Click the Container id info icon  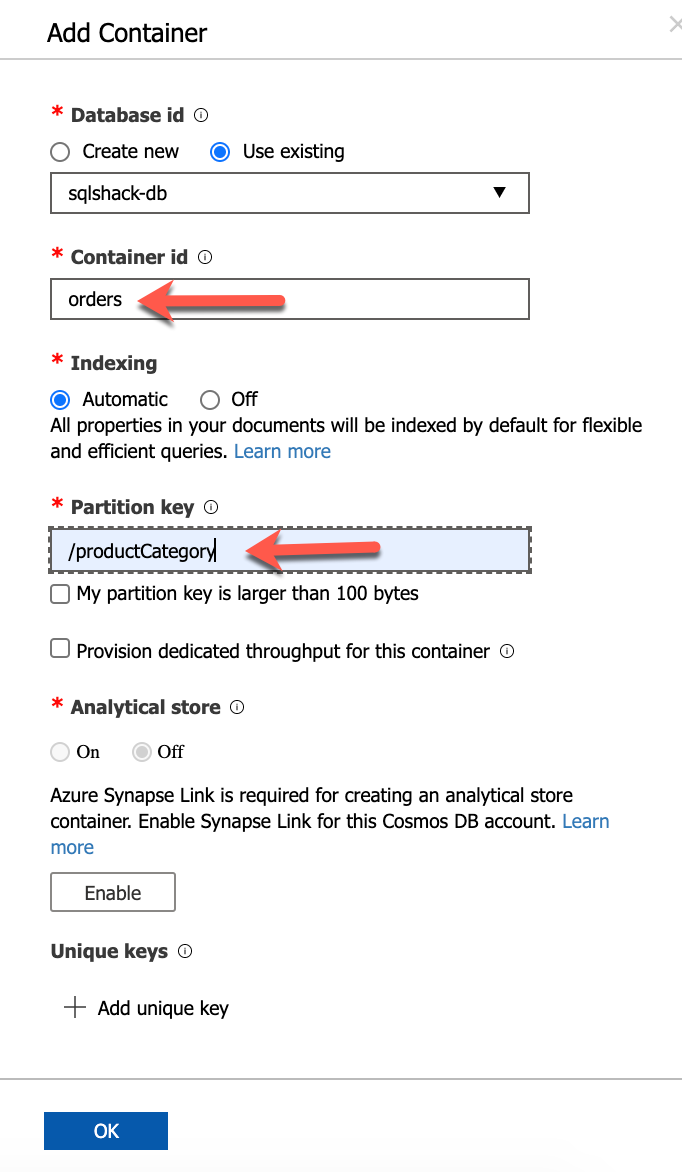(x=205, y=257)
